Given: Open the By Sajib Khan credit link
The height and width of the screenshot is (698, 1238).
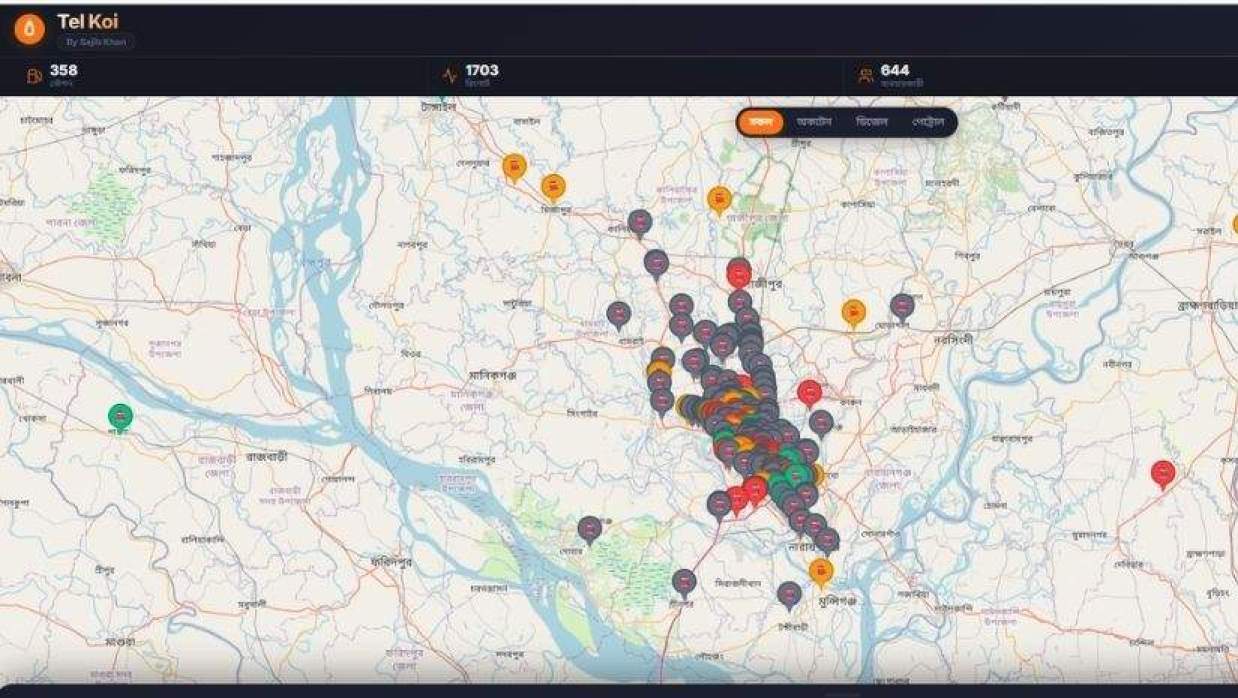Looking at the screenshot, I should click(95, 42).
